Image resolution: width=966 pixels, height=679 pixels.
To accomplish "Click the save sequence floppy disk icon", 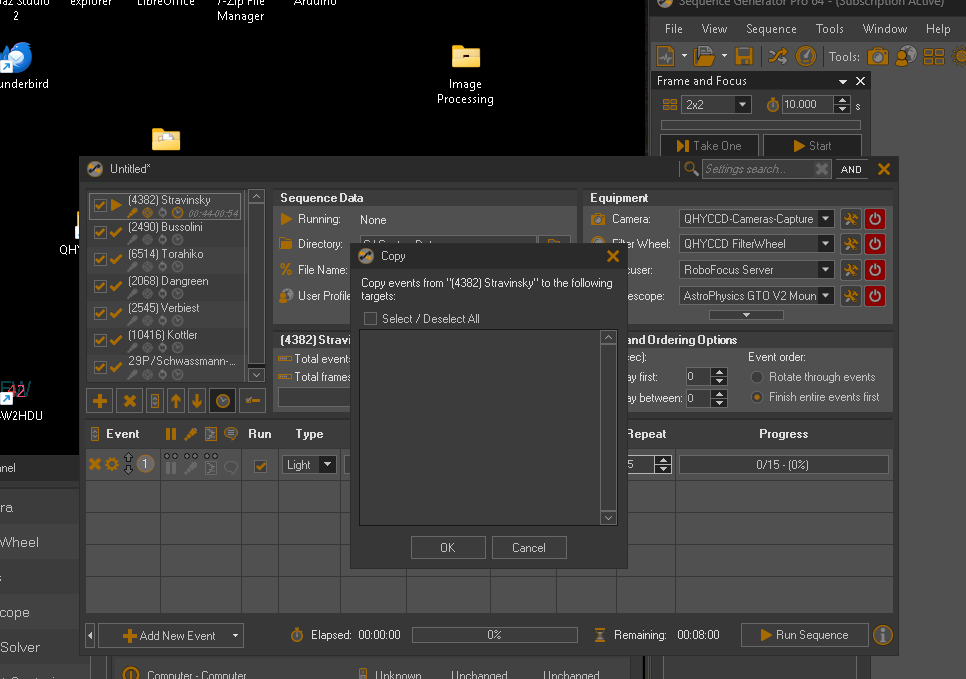I will coord(744,56).
